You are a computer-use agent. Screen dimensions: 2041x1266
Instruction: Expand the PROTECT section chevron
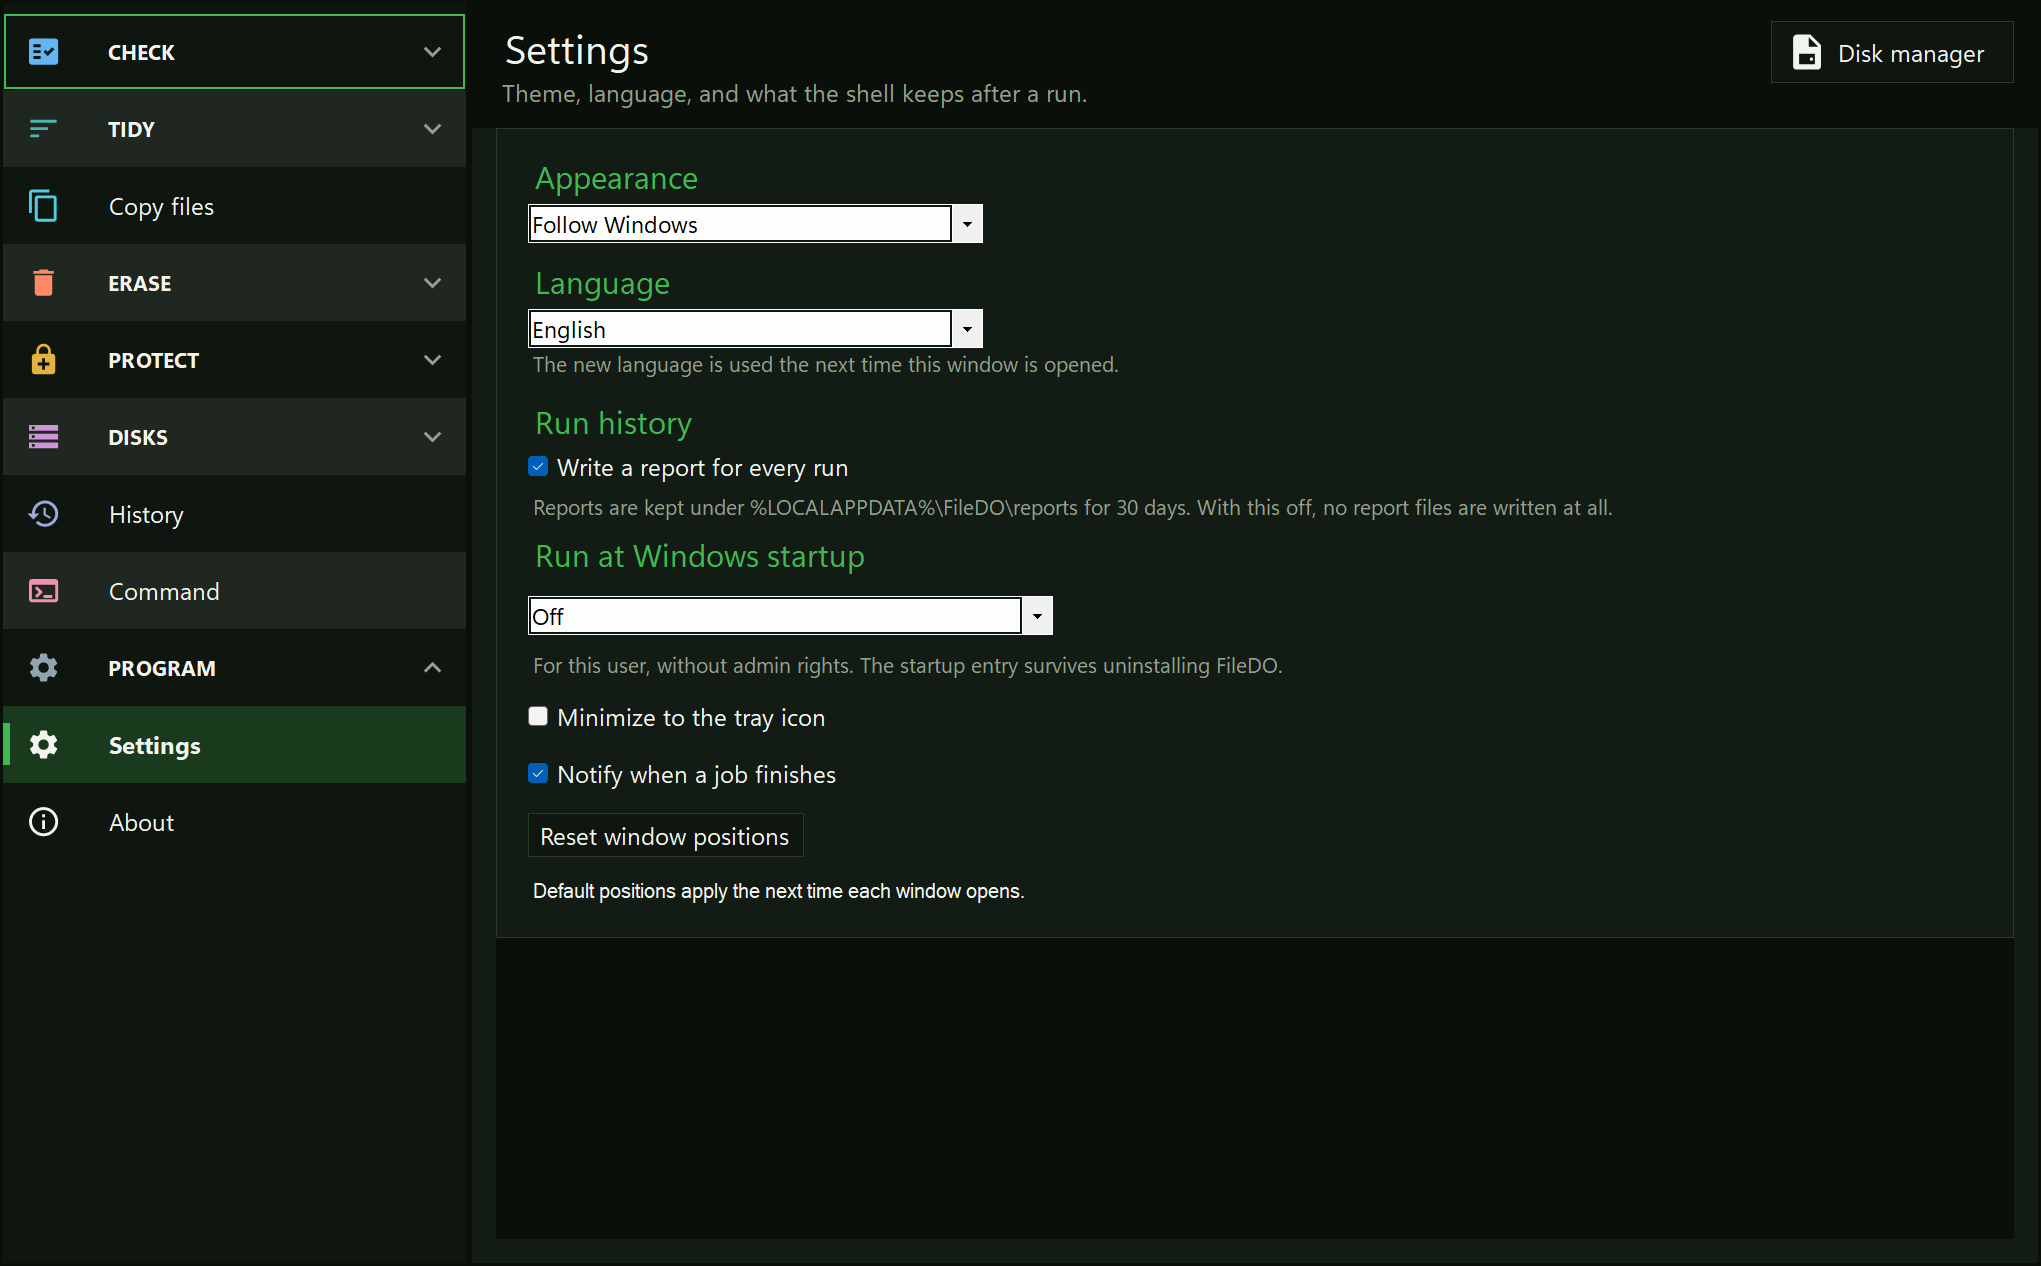[432, 360]
